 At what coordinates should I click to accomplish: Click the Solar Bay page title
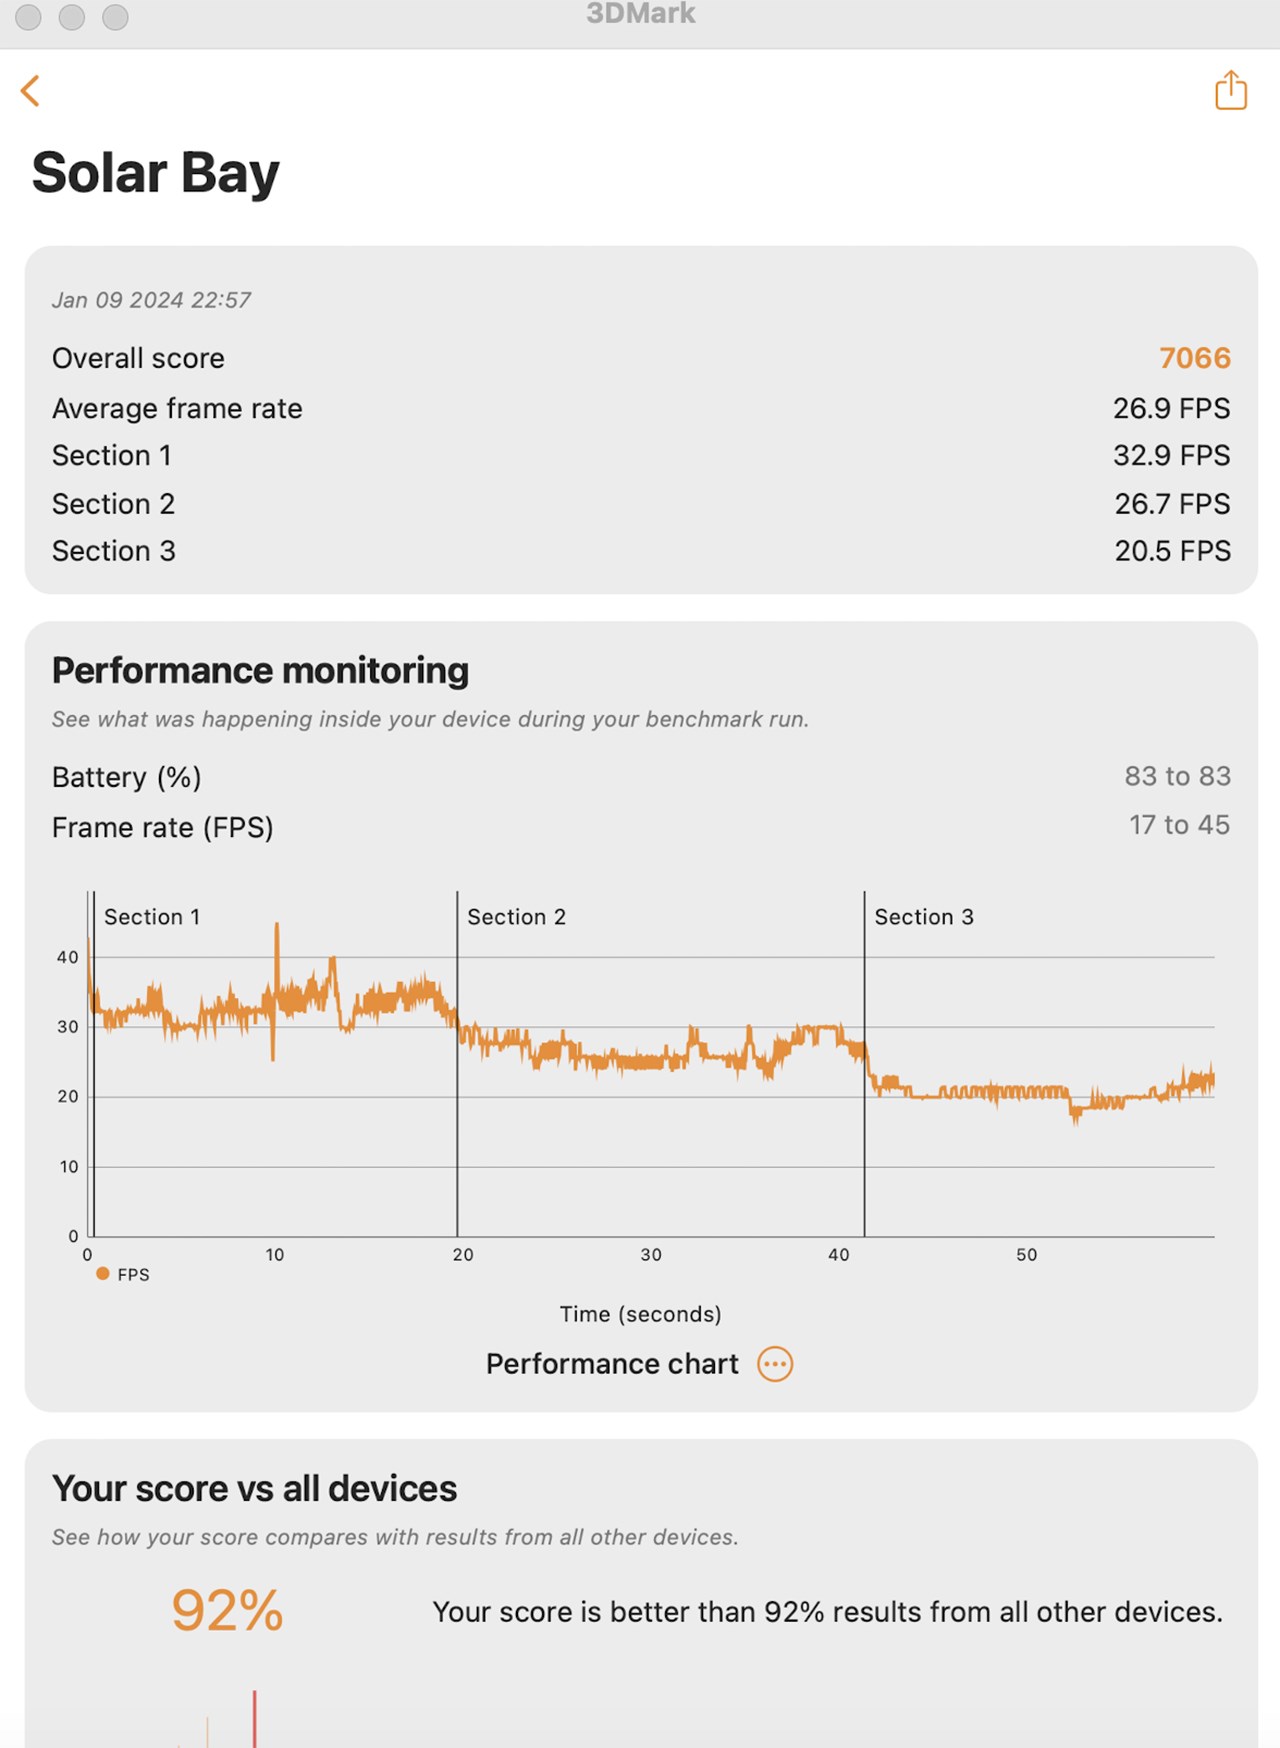[156, 173]
